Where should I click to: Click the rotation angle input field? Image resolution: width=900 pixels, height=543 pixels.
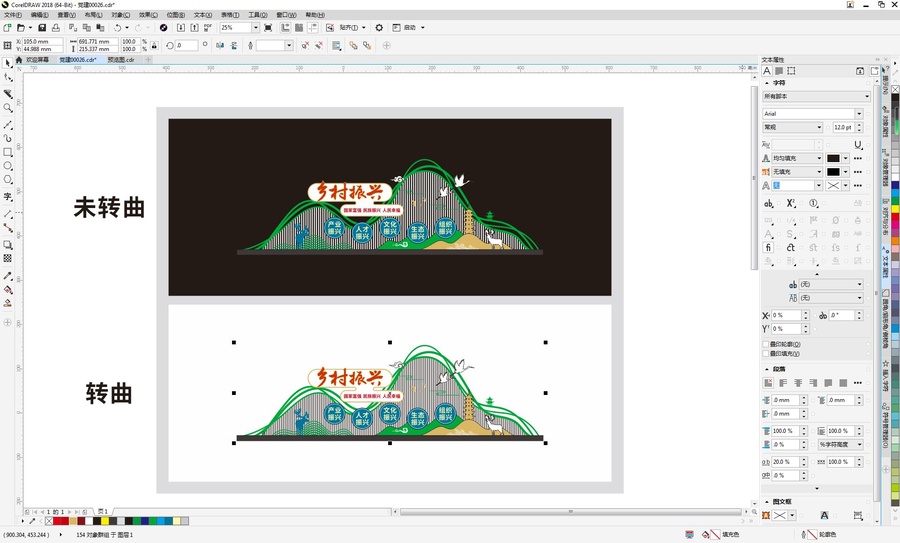point(187,45)
